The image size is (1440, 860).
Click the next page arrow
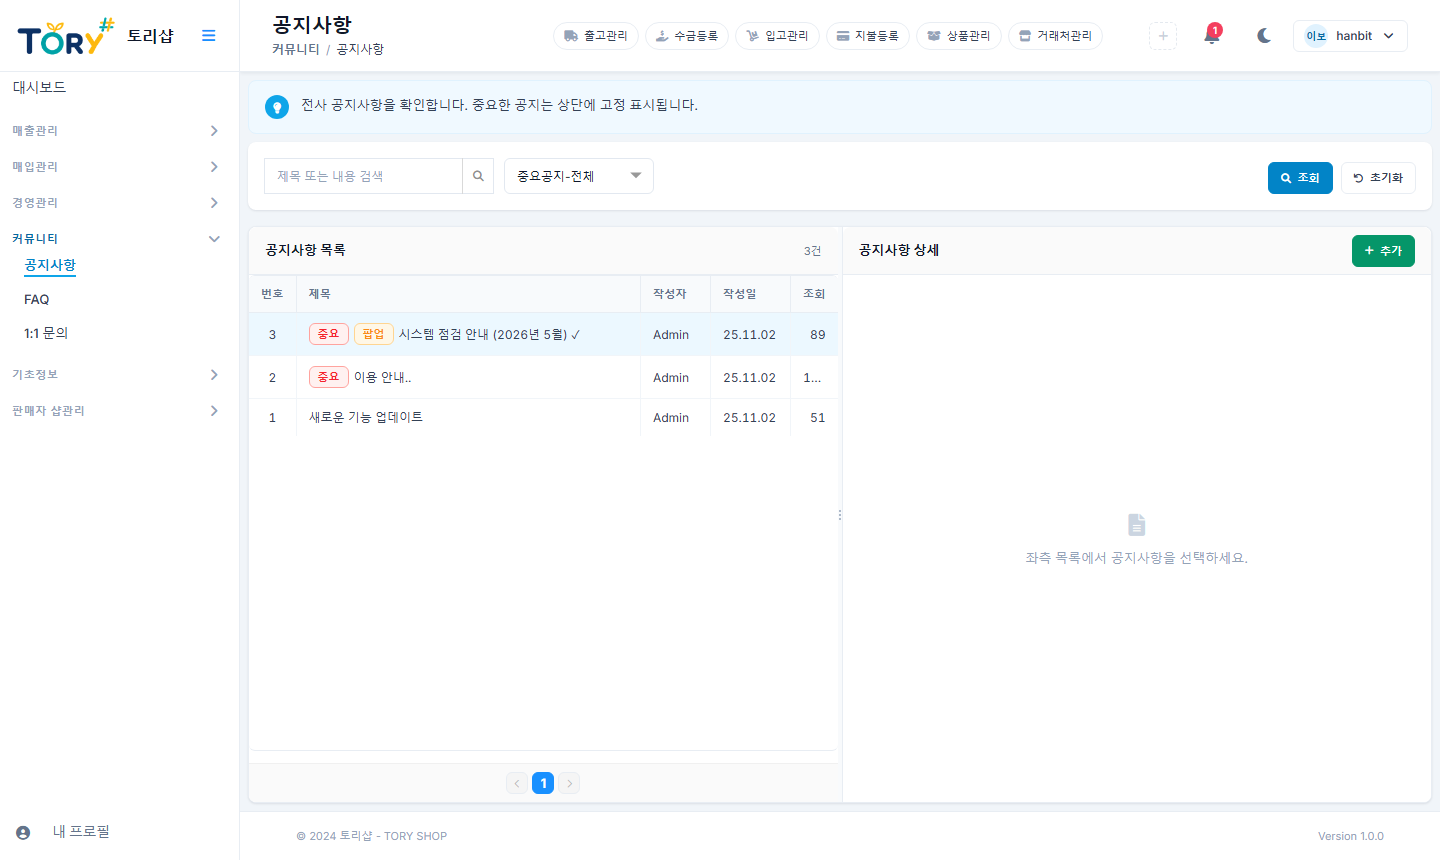point(569,784)
